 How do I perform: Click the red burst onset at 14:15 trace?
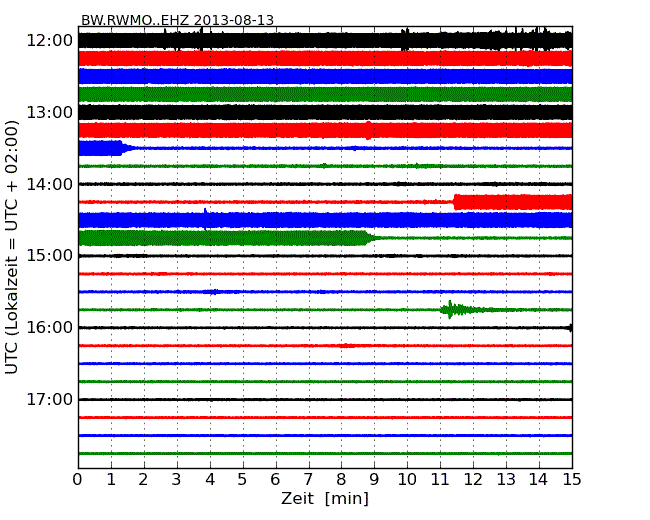click(x=456, y=202)
